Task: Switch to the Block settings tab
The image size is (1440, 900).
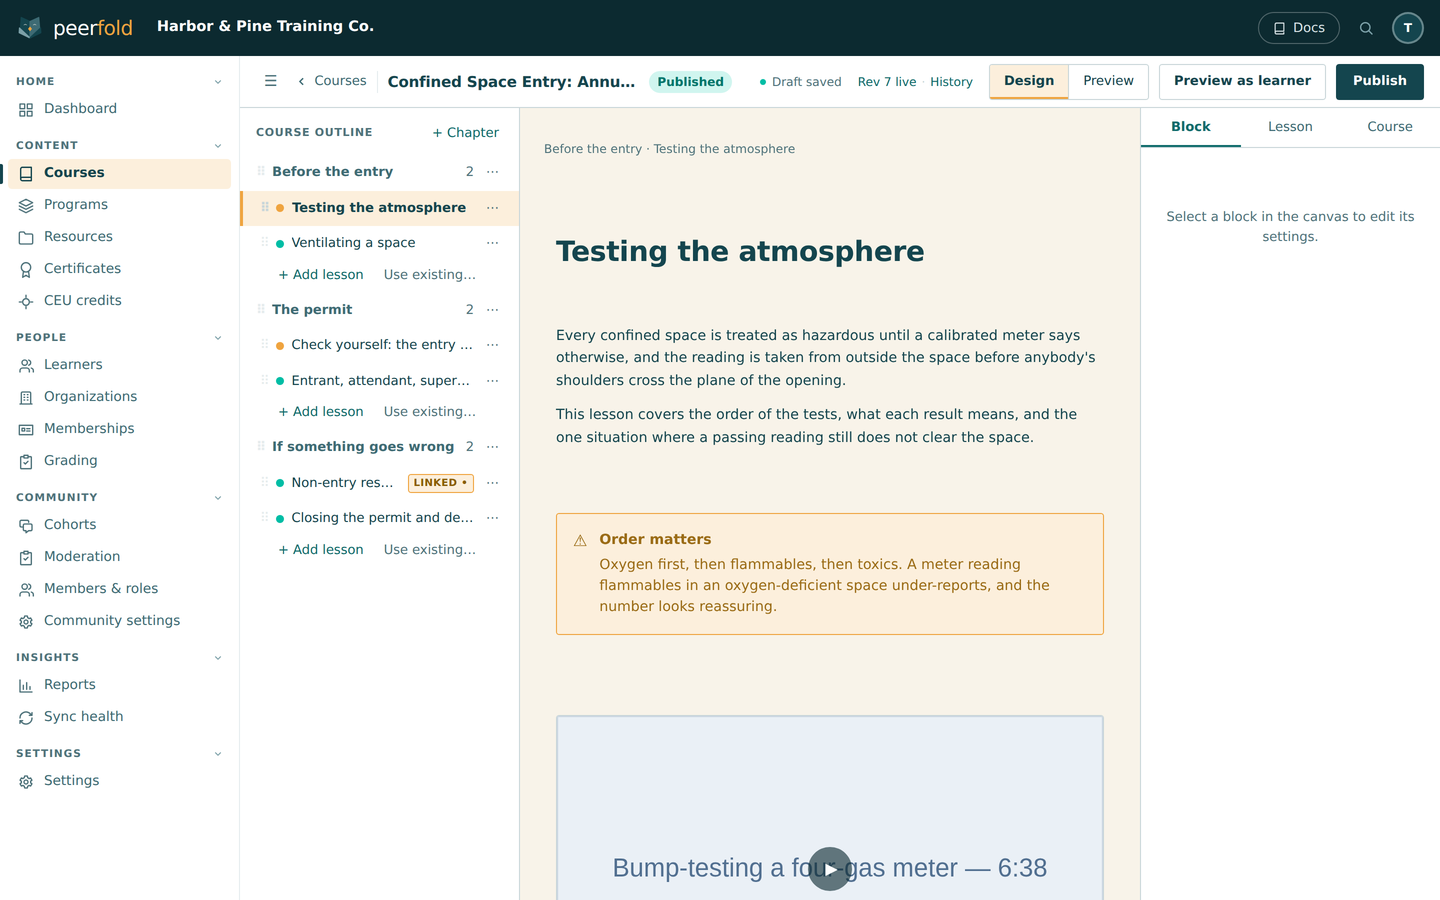Action: [1190, 127]
